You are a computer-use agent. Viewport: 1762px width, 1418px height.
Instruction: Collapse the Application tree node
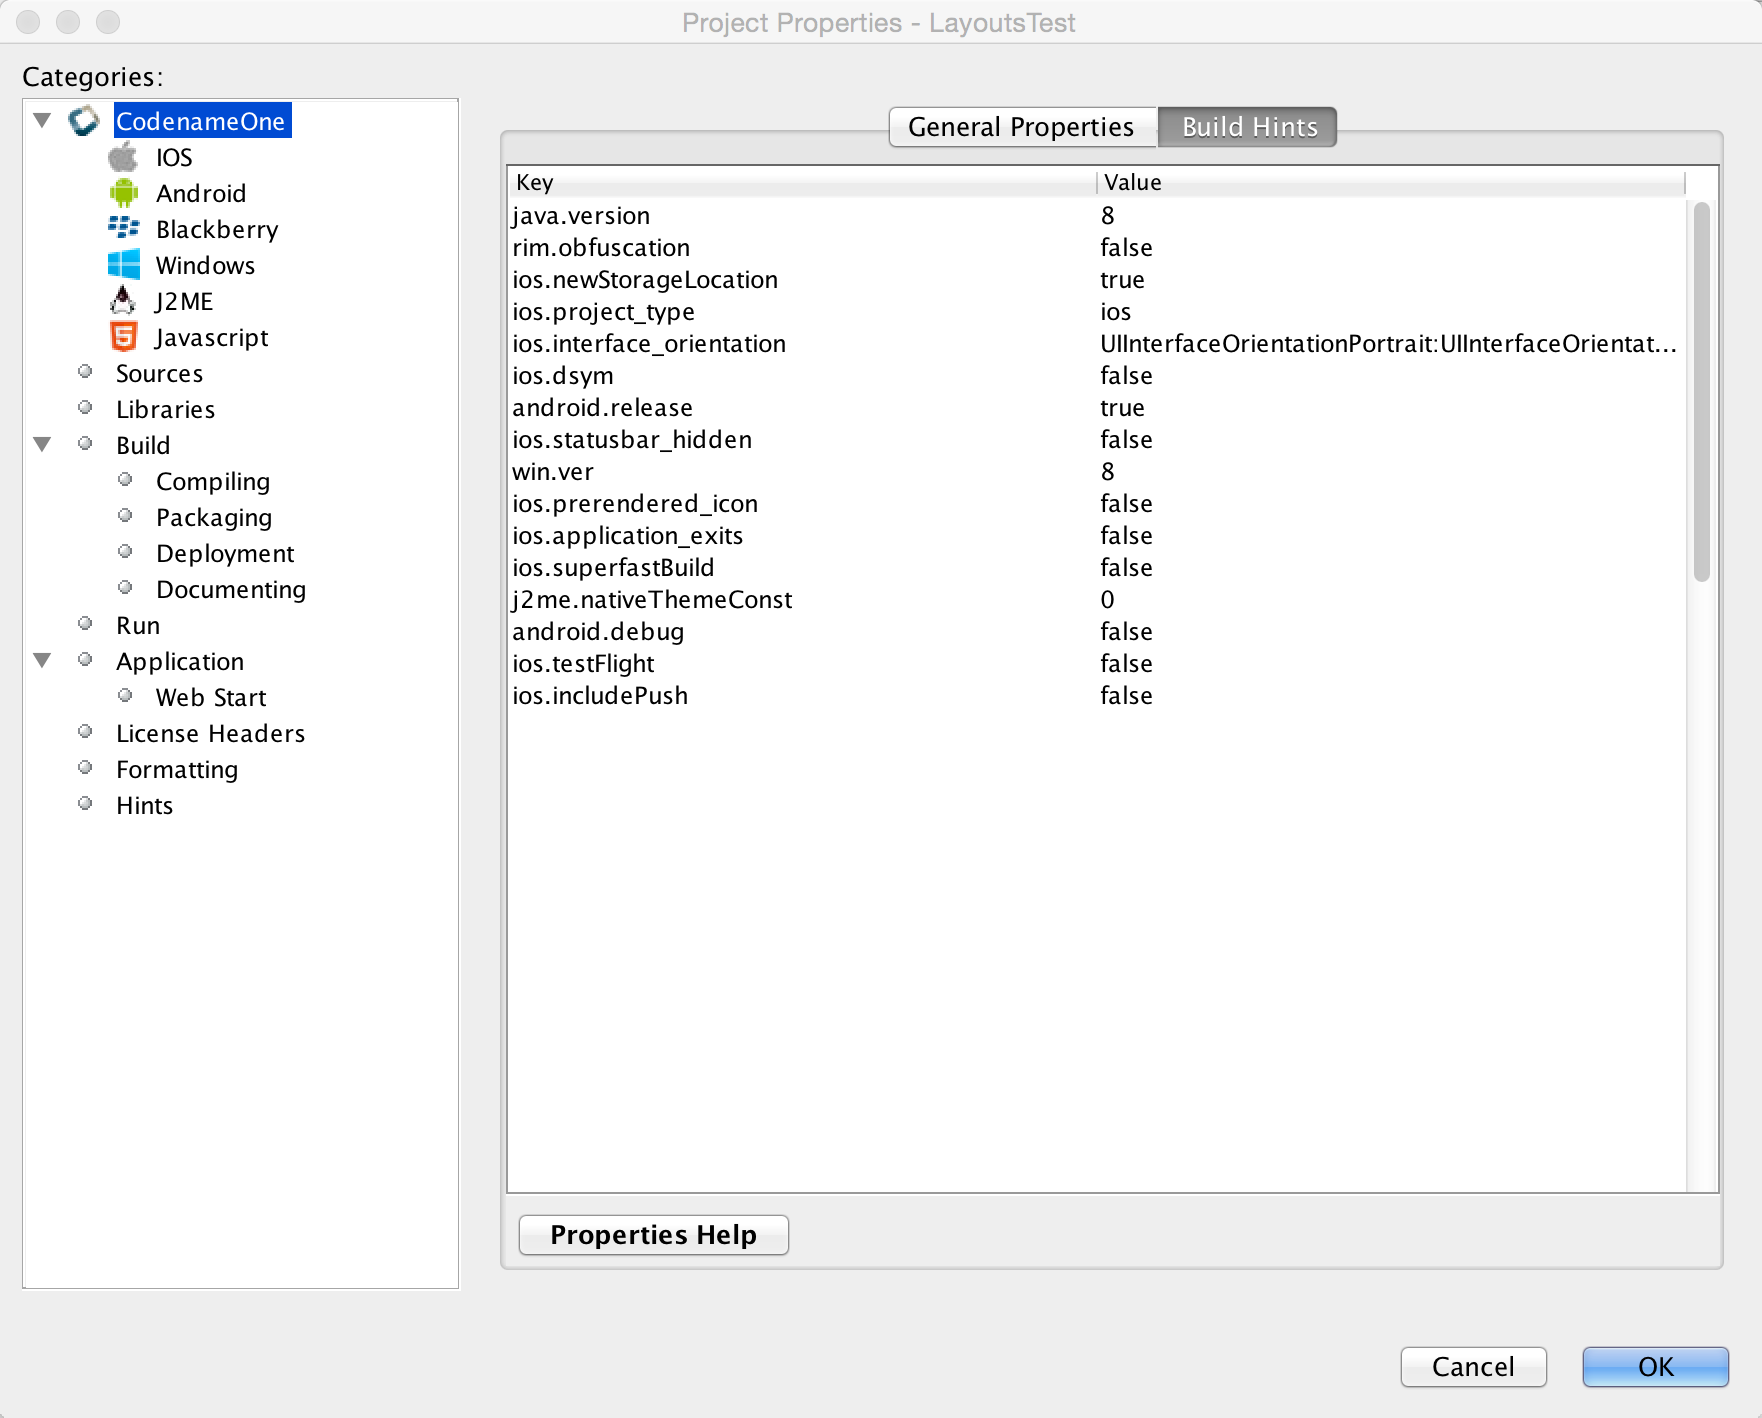pos(42,660)
